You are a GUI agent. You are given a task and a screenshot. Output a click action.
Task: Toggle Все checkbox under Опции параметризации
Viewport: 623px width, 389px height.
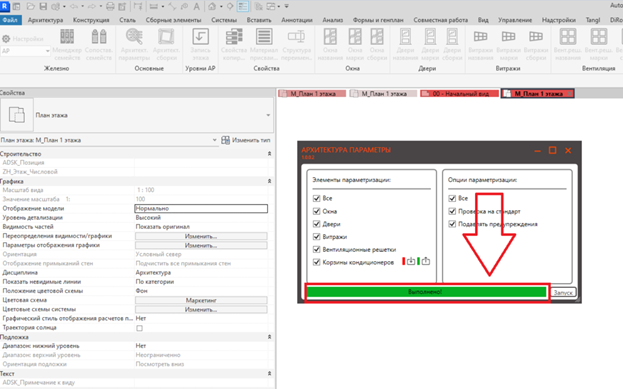point(452,198)
